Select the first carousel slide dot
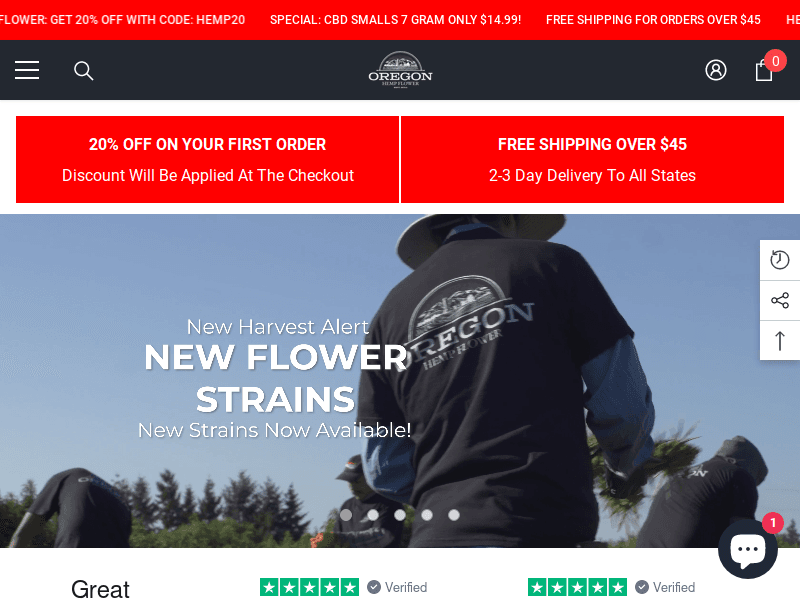Viewport: 800px width, 600px height. coord(346,515)
